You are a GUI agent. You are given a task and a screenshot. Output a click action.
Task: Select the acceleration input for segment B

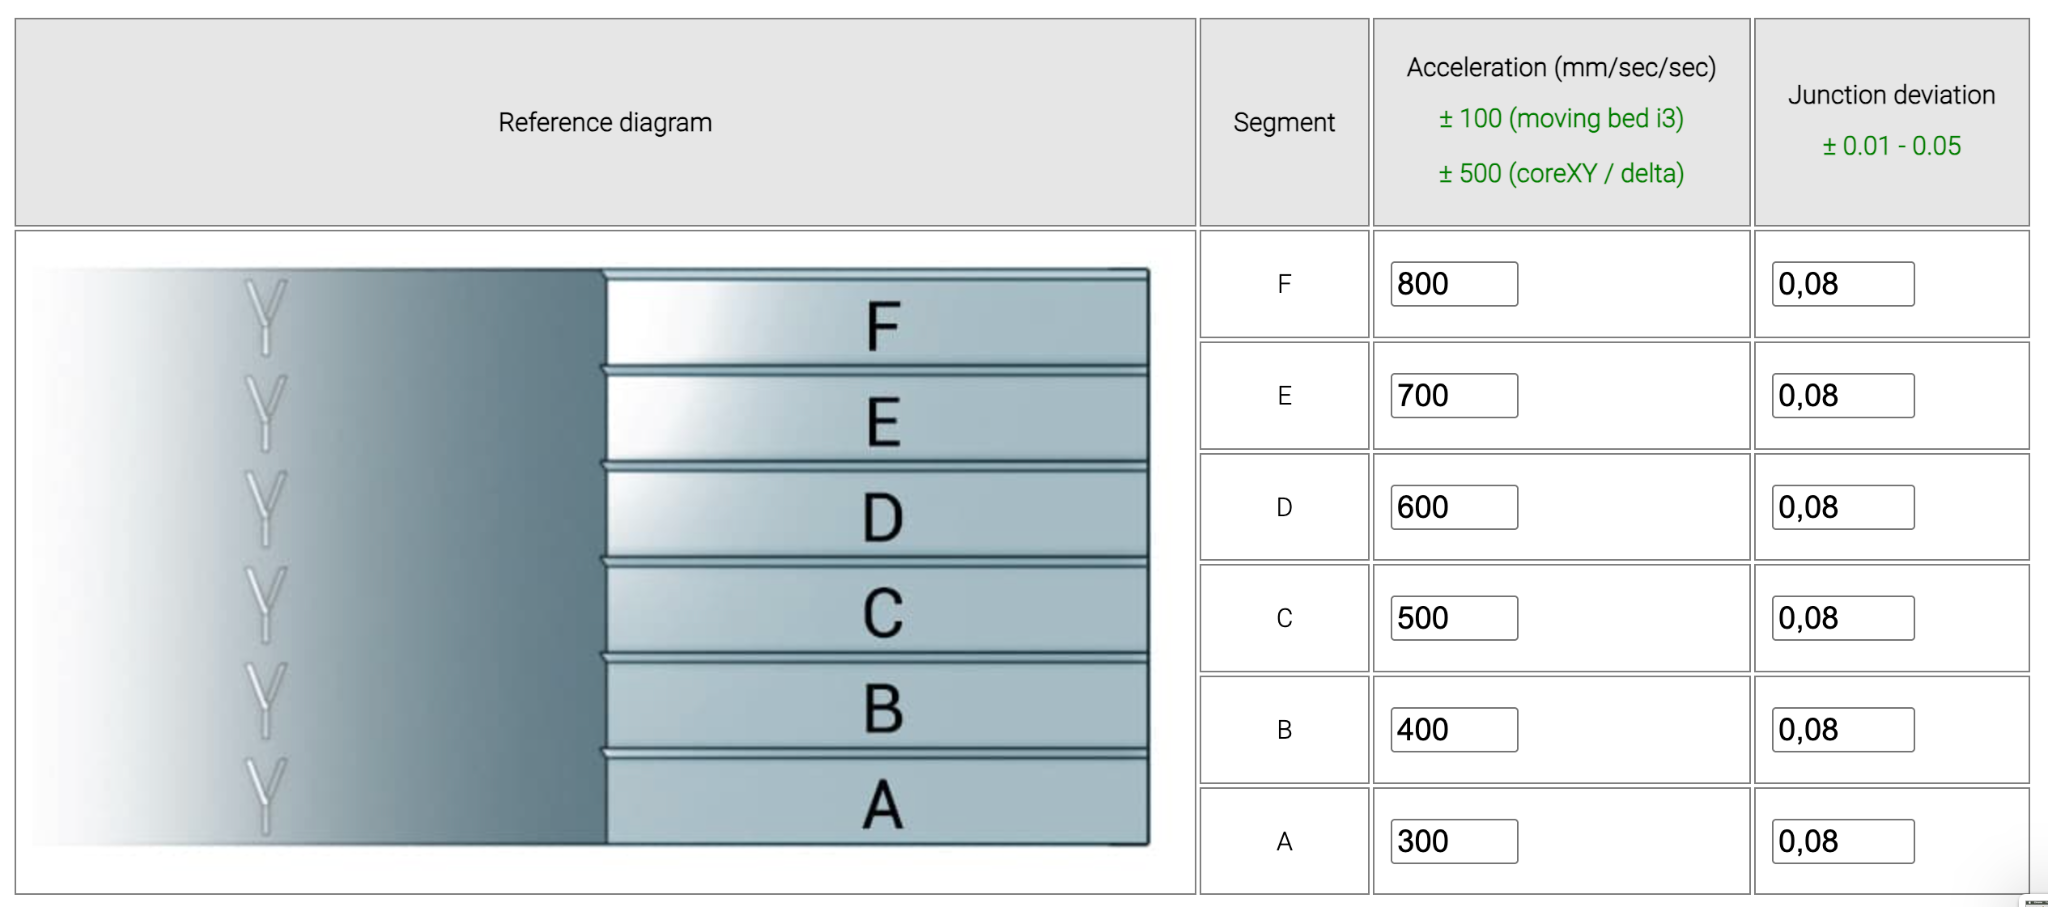(x=1454, y=730)
